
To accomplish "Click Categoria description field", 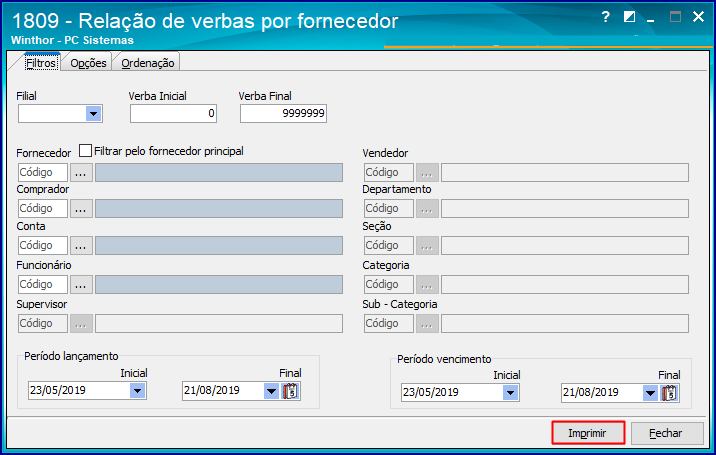I will [565, 285].
